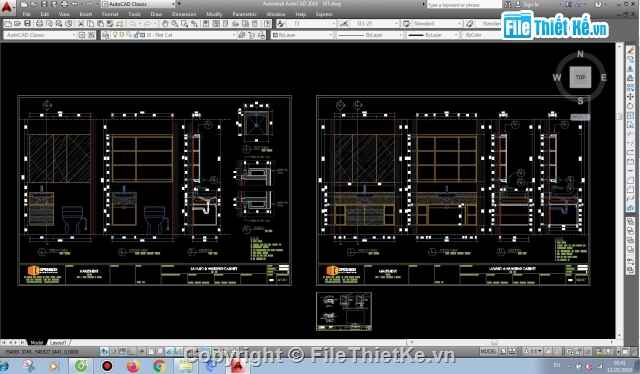Select the Pan hand tool
640x374 pixels.
[165, 24]
